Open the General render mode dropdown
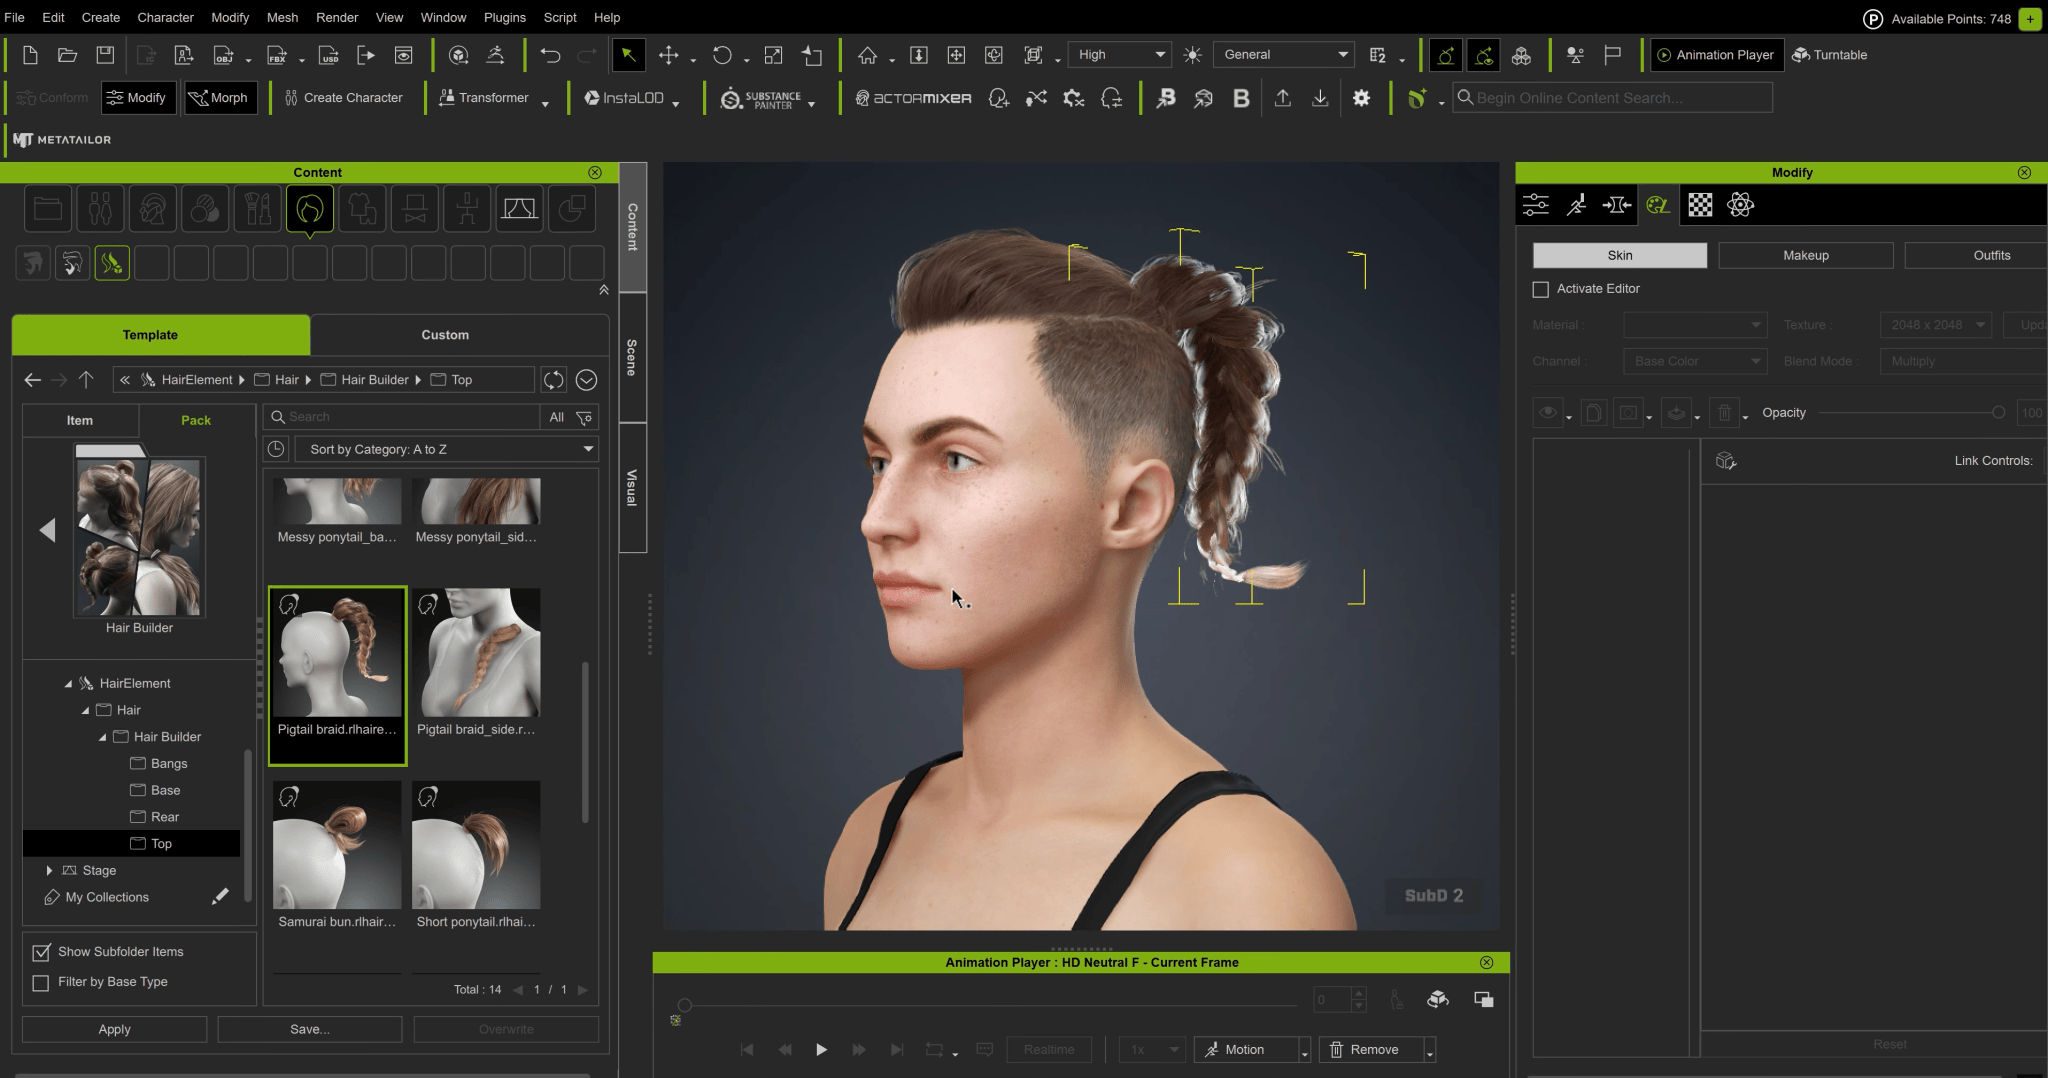2048x1078 pixels. [1284, 55]
